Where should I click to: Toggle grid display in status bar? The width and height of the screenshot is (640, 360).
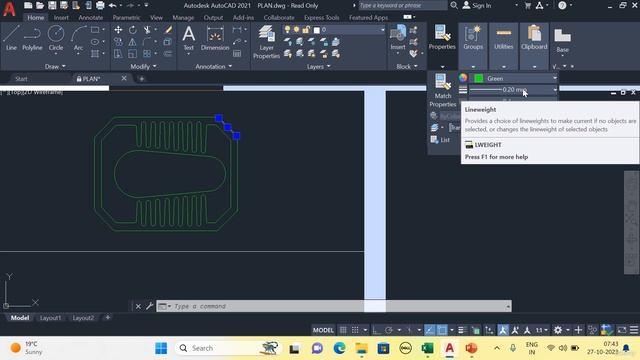tap(343, 330)
